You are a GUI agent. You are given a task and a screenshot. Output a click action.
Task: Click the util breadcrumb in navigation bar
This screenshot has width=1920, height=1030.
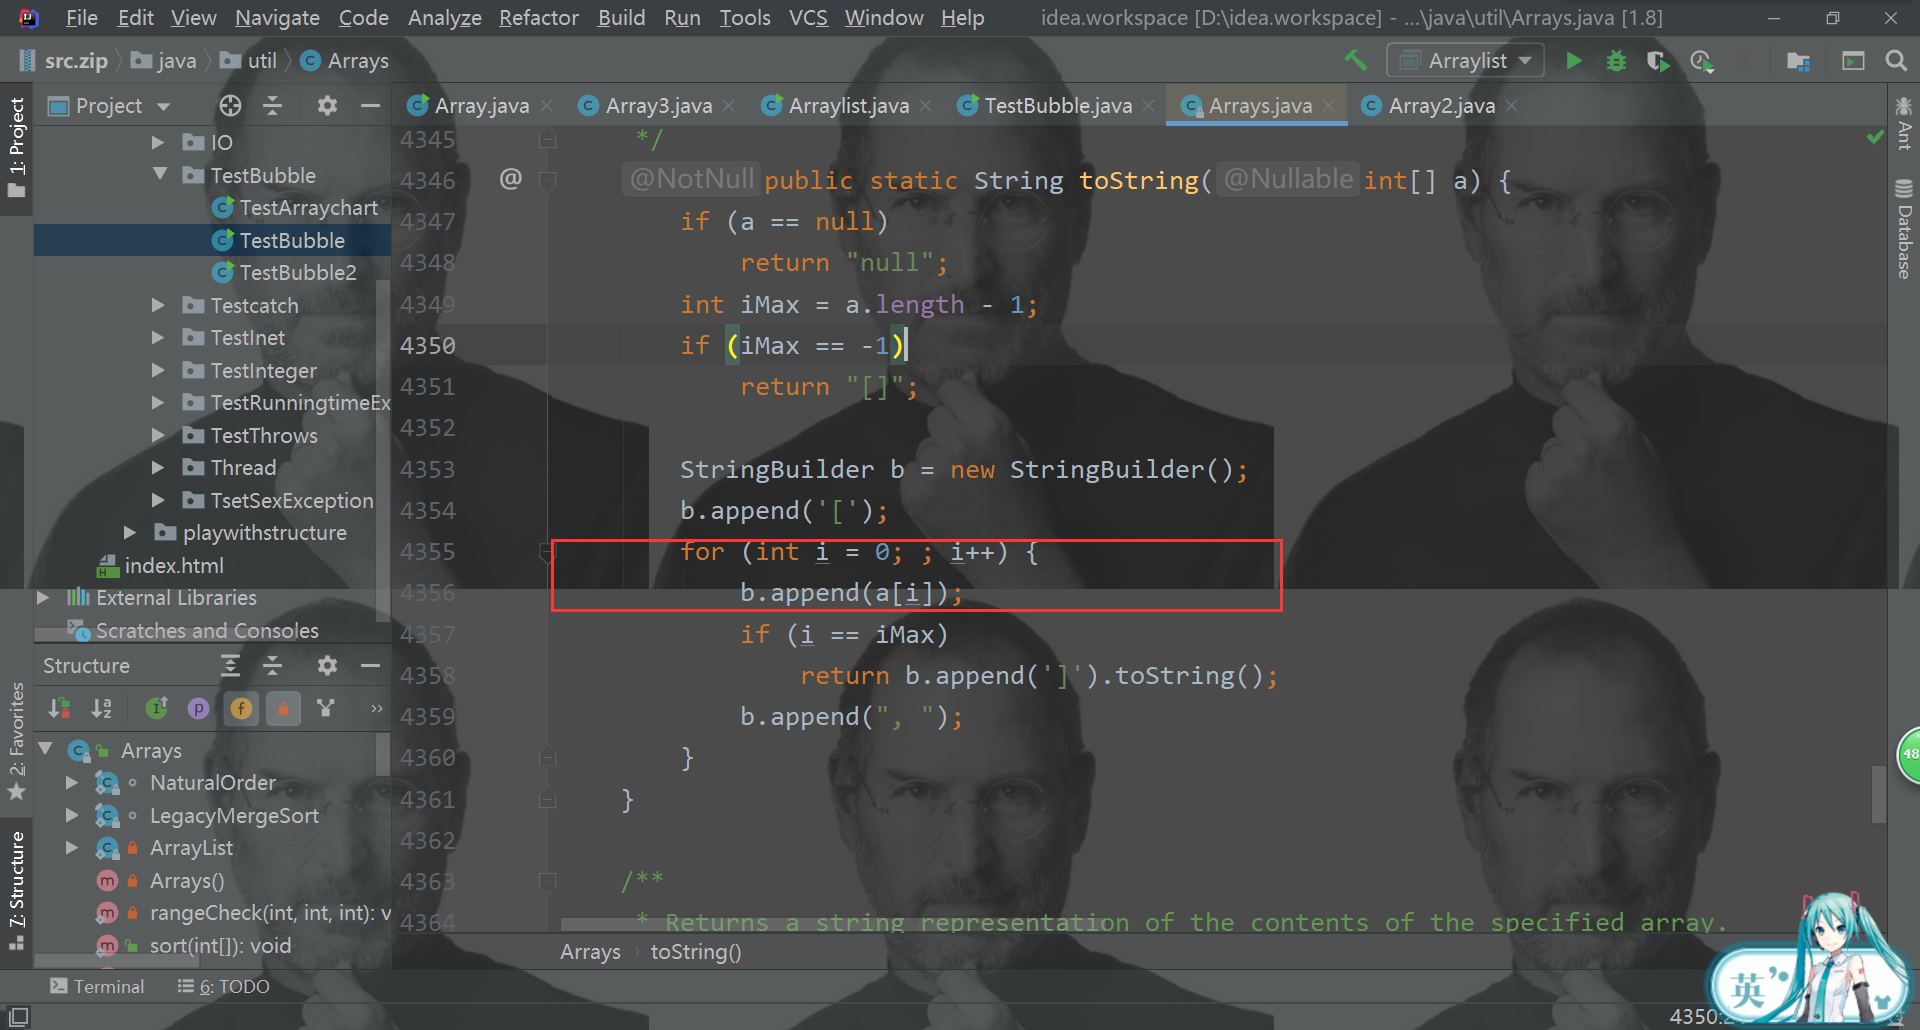coord(249,61)
